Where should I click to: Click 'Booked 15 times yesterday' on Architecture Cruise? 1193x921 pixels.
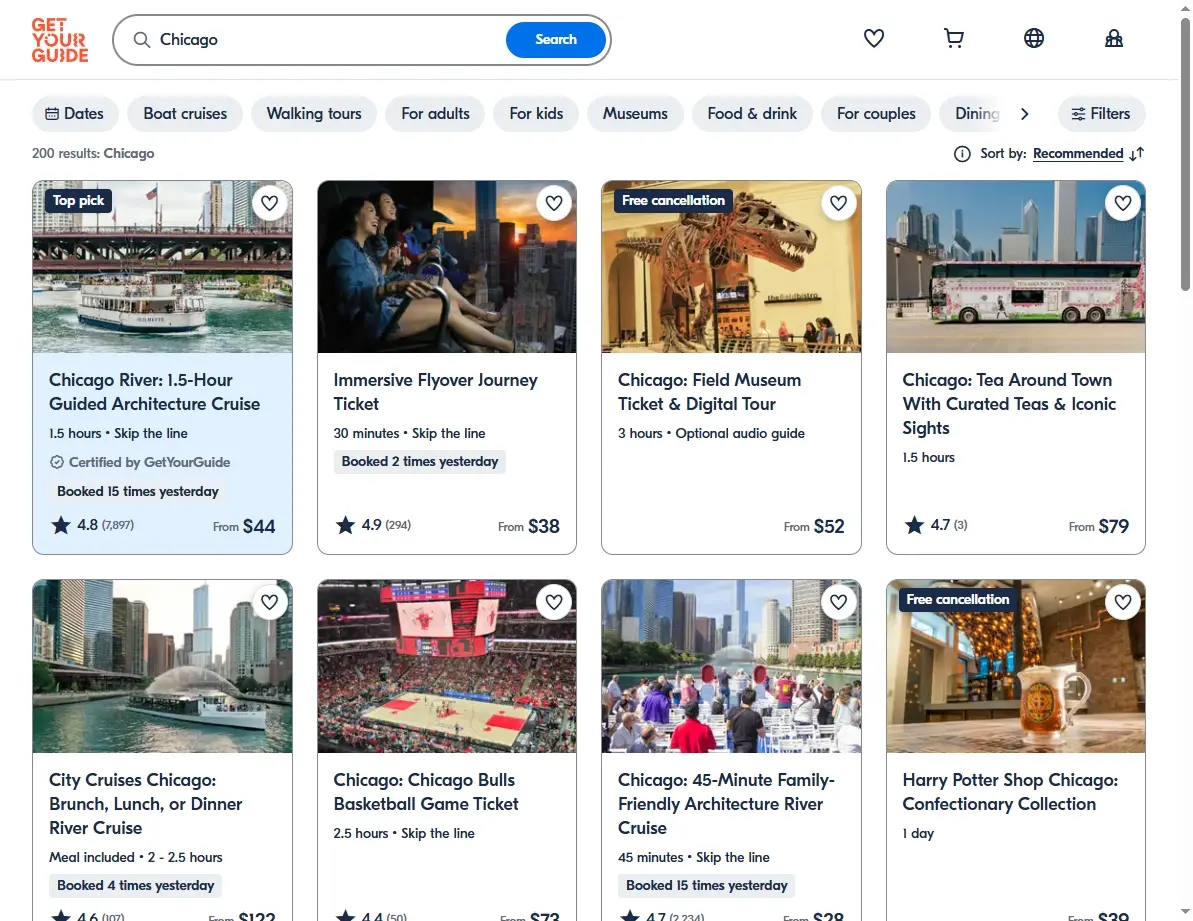(x=138, y=491)
